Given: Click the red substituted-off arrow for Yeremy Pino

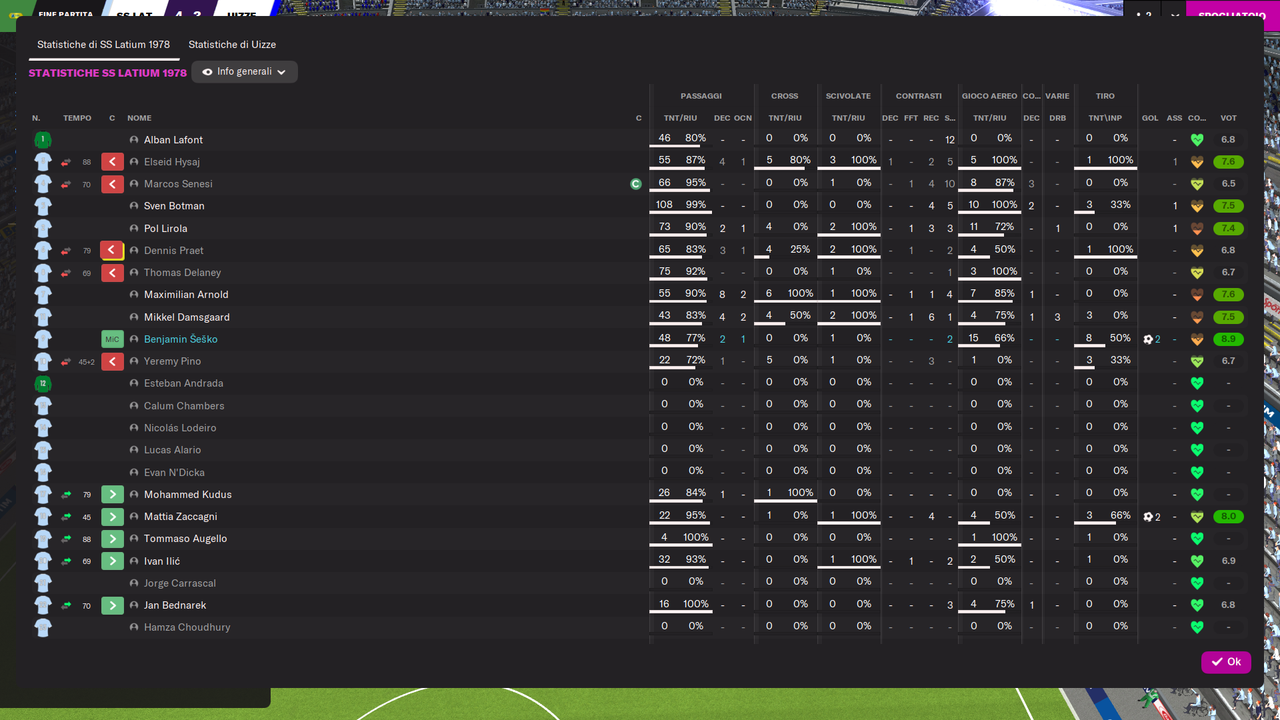Looking at the screenshot, I should tap(112, 361).
